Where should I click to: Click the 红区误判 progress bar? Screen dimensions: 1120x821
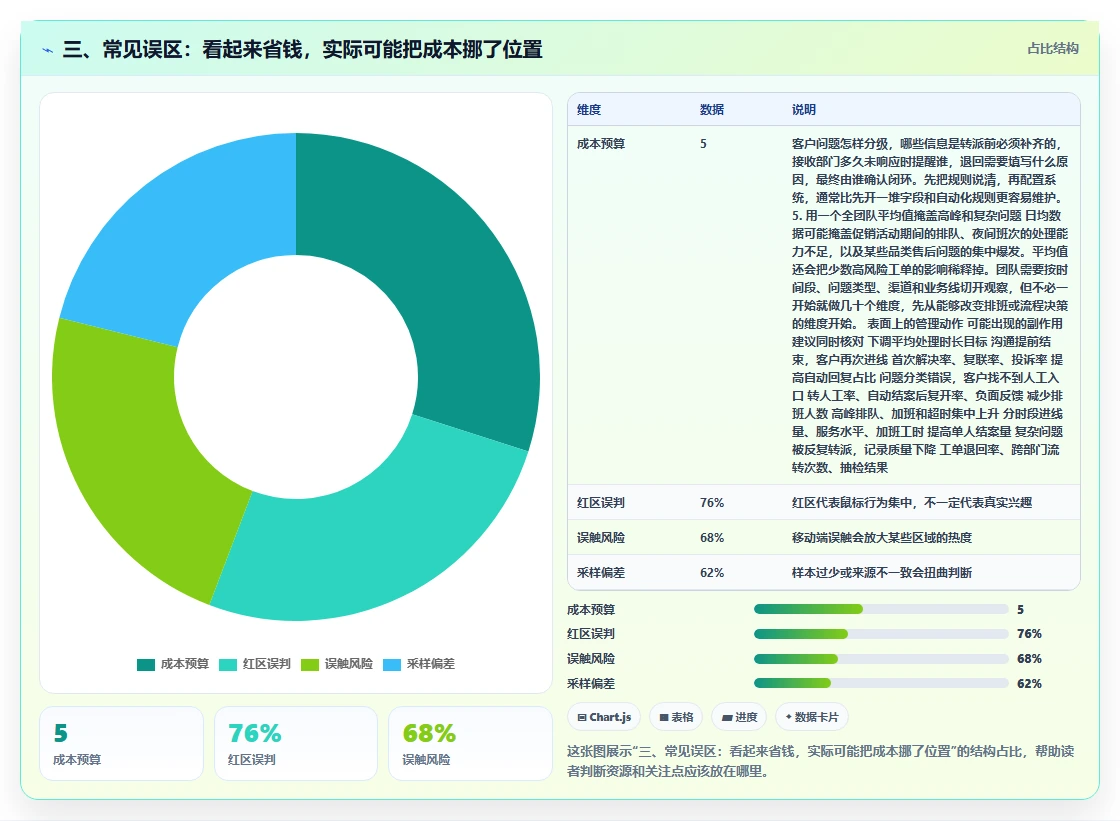(x=881, y=634)
